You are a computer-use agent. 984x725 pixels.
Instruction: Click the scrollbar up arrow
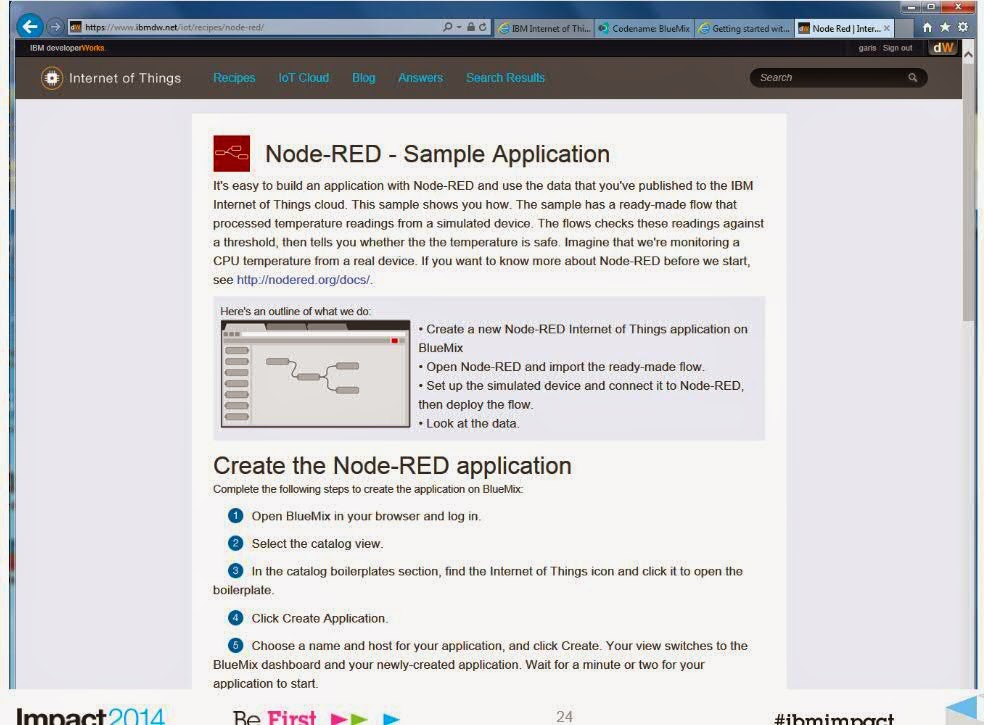click(x=968, y=55)
